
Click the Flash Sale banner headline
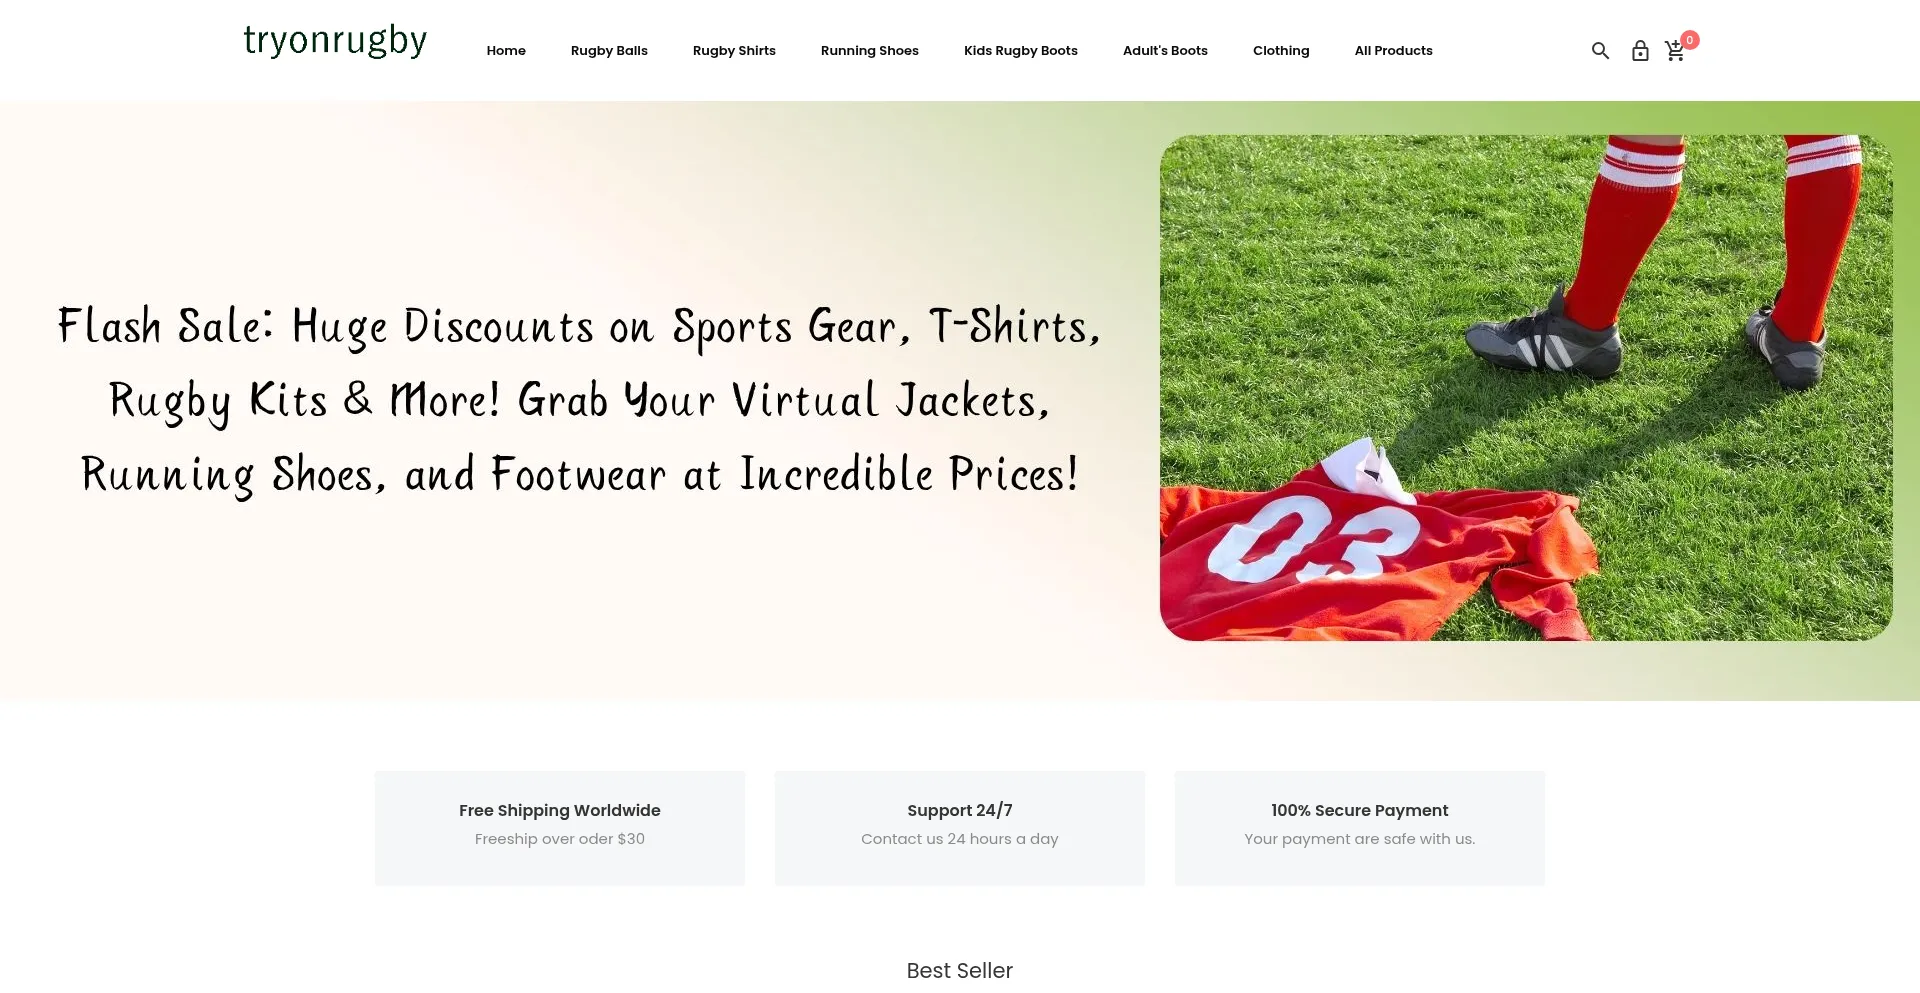580,400
